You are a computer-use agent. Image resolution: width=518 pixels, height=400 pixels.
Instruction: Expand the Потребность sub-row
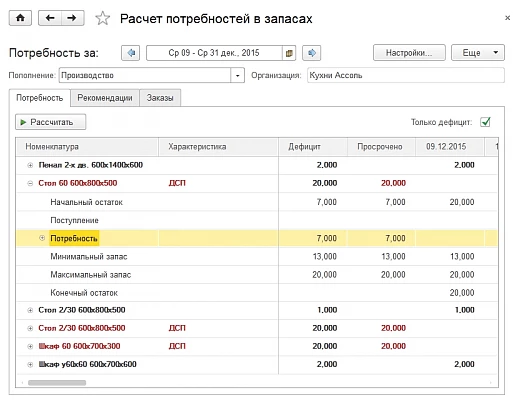click(x=42, y=238)
